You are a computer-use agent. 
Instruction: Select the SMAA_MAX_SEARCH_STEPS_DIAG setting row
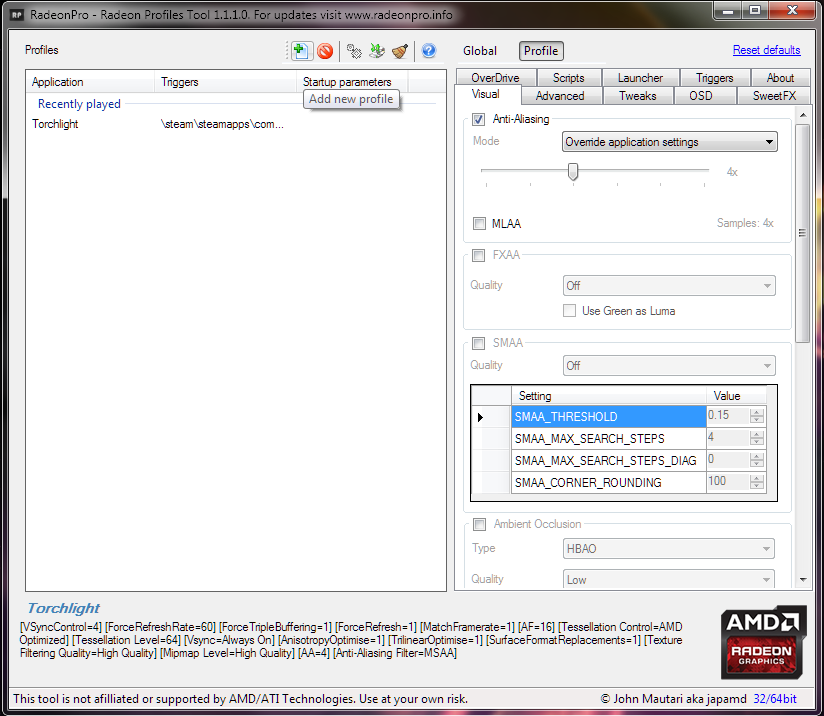pyautogui.click(x=609, y=461)
